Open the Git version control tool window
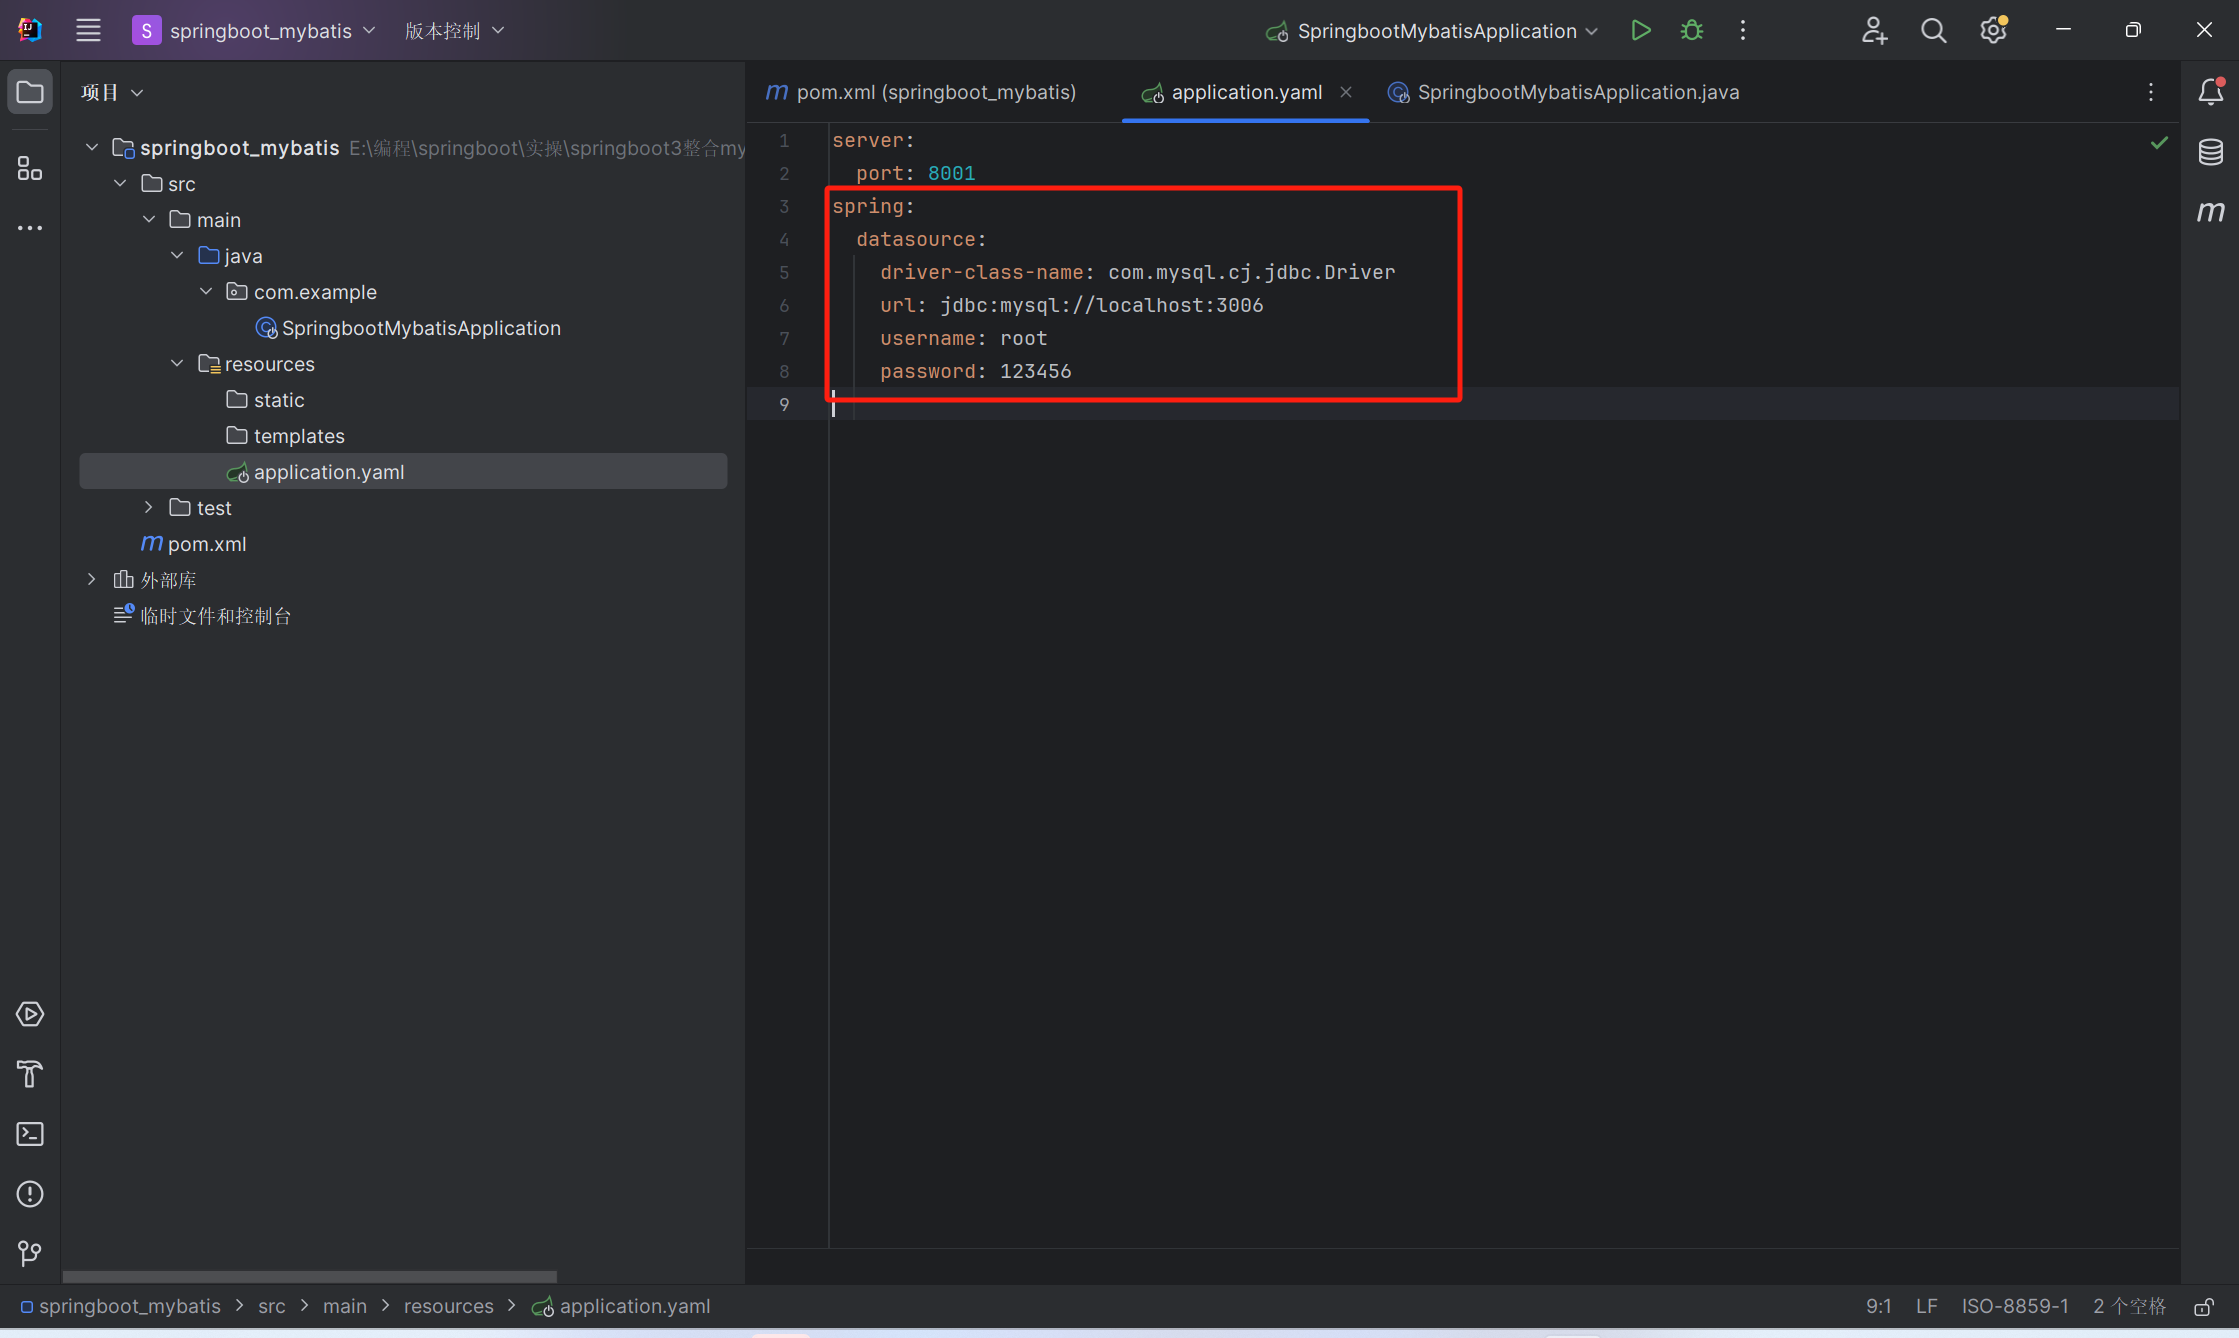 click(x=30, y=1253)
